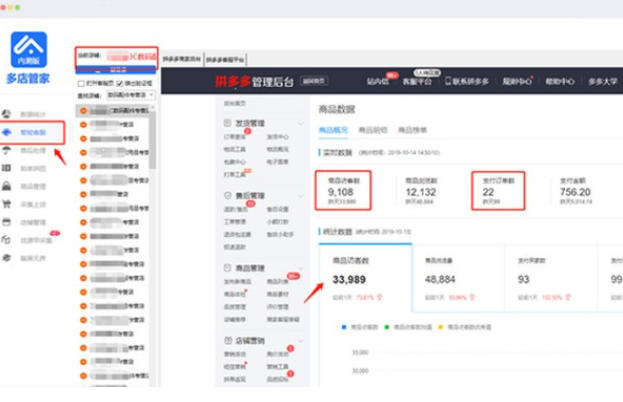Collapse the 发货管理 menu section chevron
Image resolution: width=623 pixels, height=402 pixels.
tap(300, 123)
